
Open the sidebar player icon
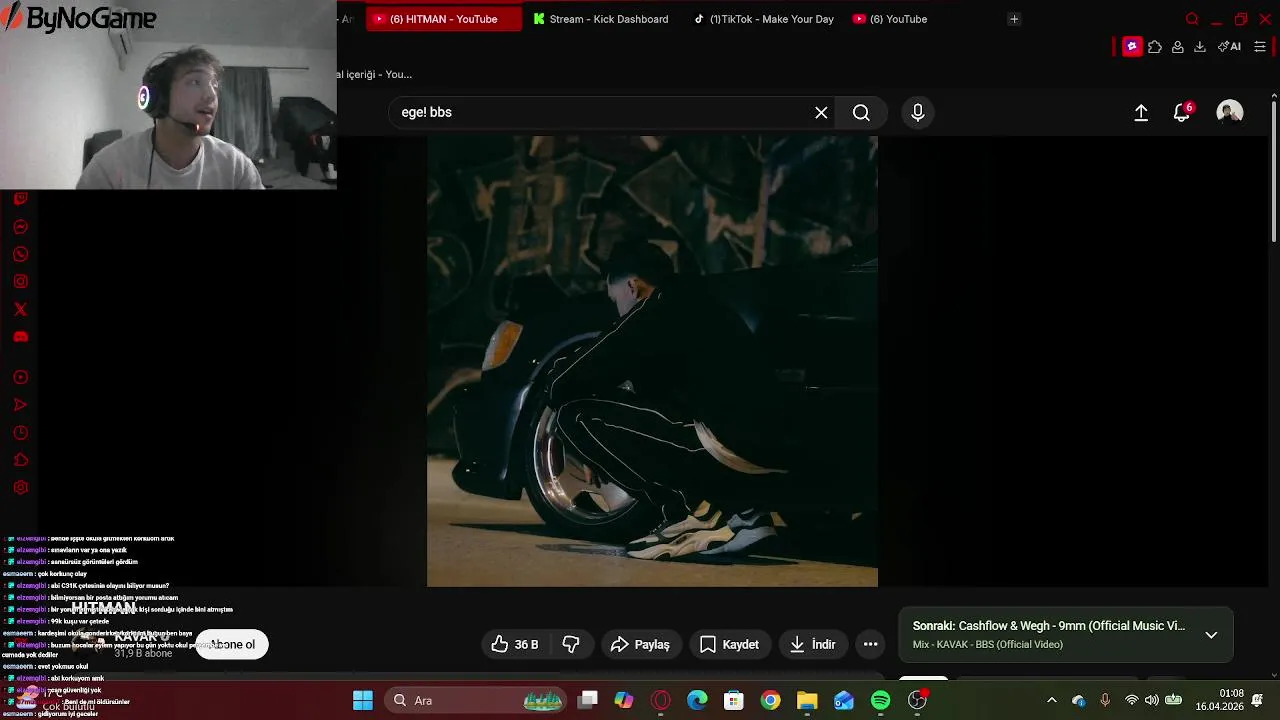20,377
